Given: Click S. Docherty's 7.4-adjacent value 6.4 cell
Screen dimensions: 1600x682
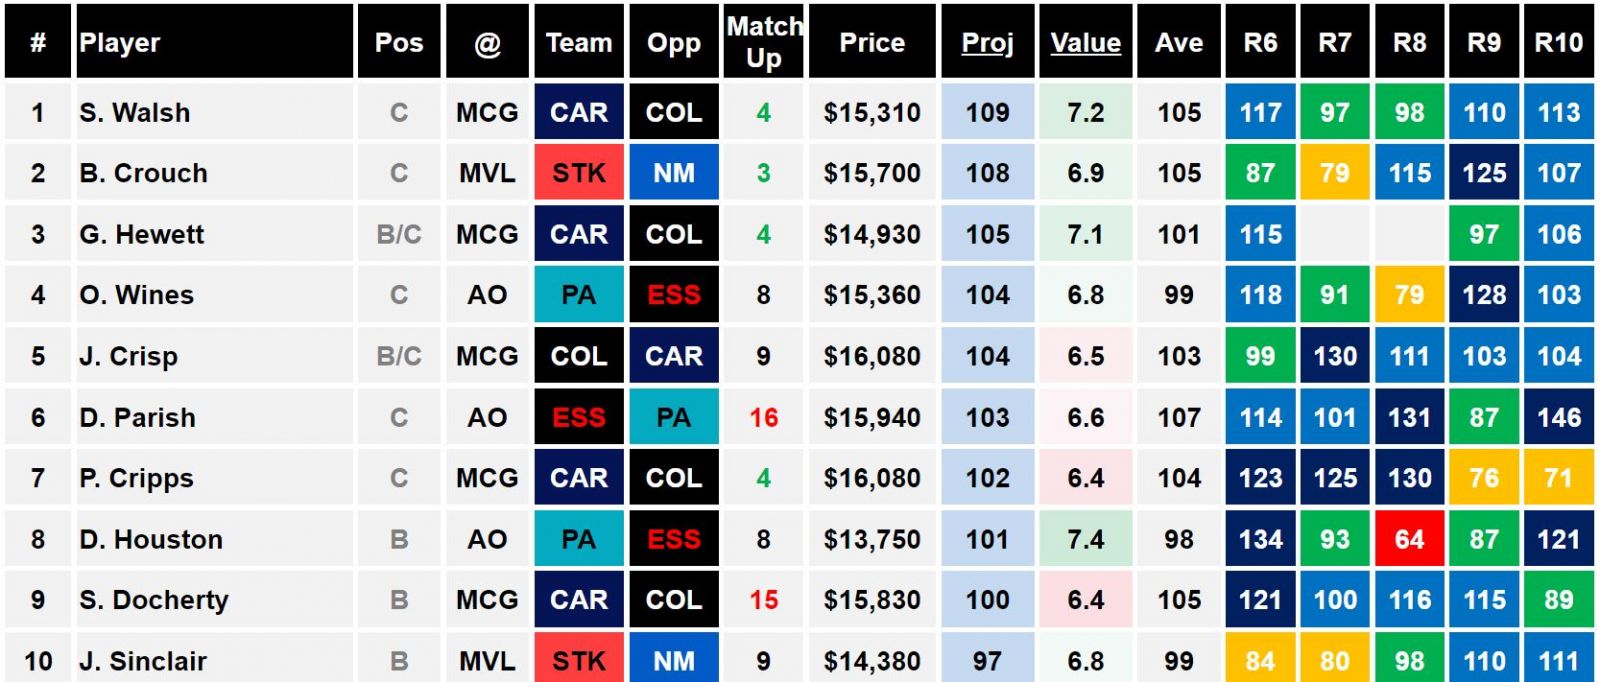Looking at the screenshot, I should click(x=1085, y=600).
